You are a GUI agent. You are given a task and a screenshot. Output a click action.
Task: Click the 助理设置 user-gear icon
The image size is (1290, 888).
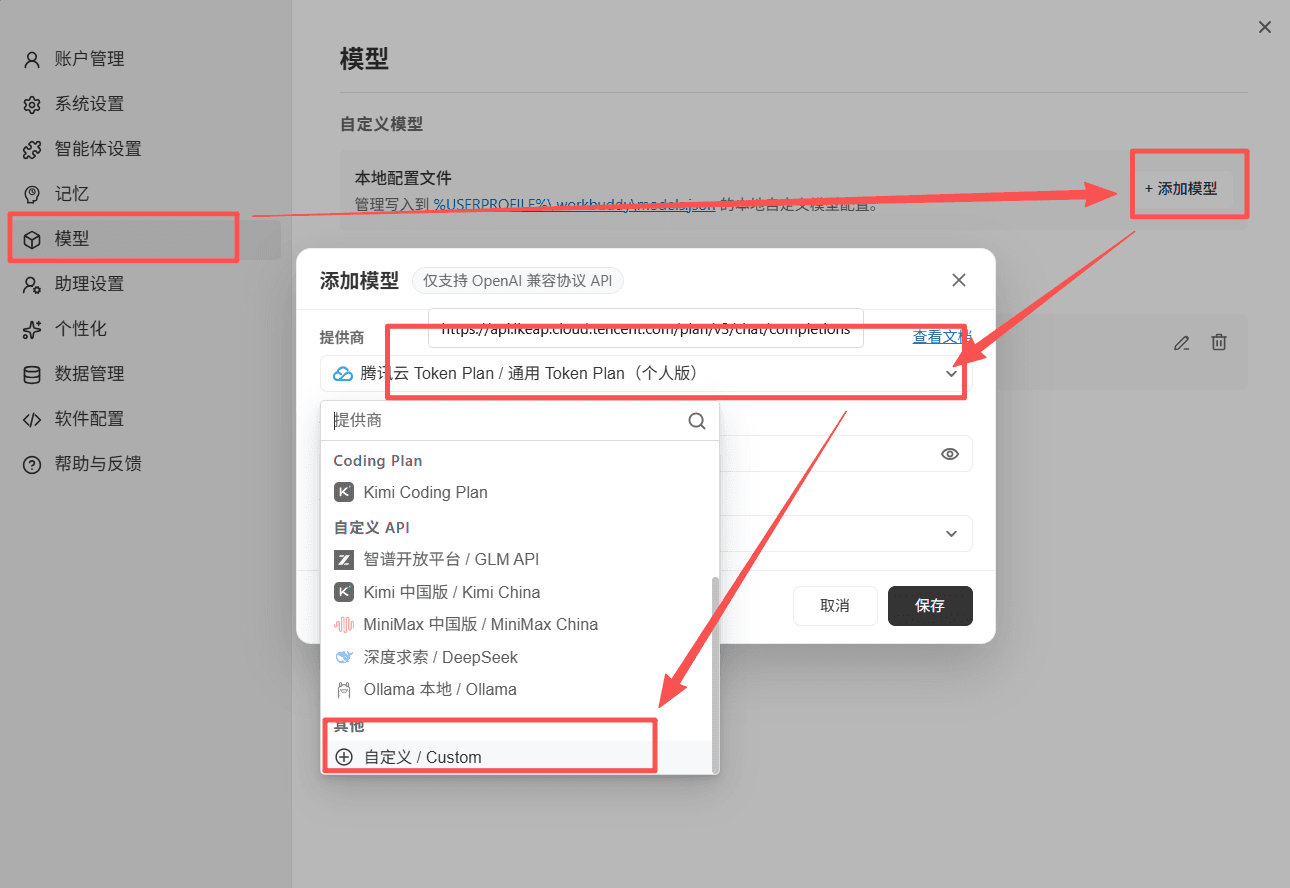(32, 284)
